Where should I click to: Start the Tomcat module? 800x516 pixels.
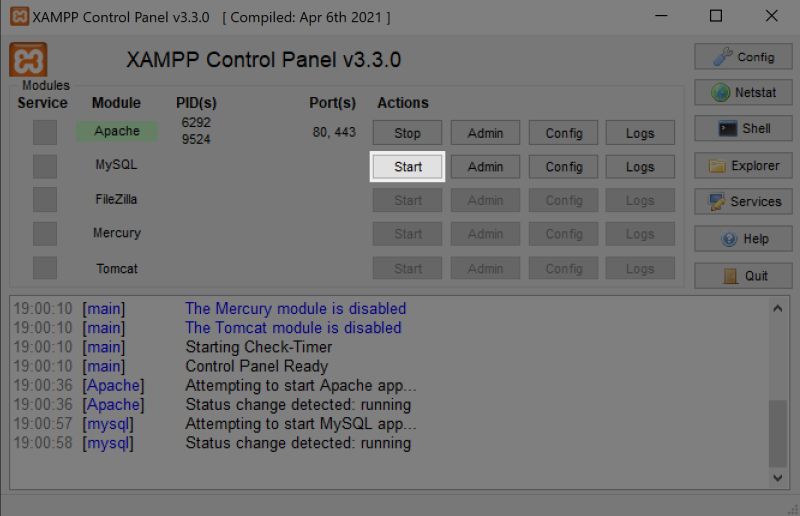(407, 268)
